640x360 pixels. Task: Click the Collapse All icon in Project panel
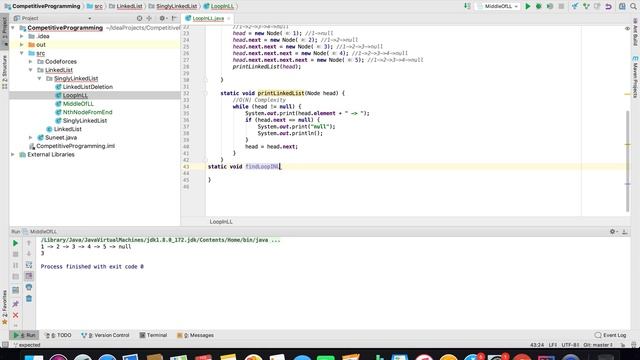(x=149, y=18)
